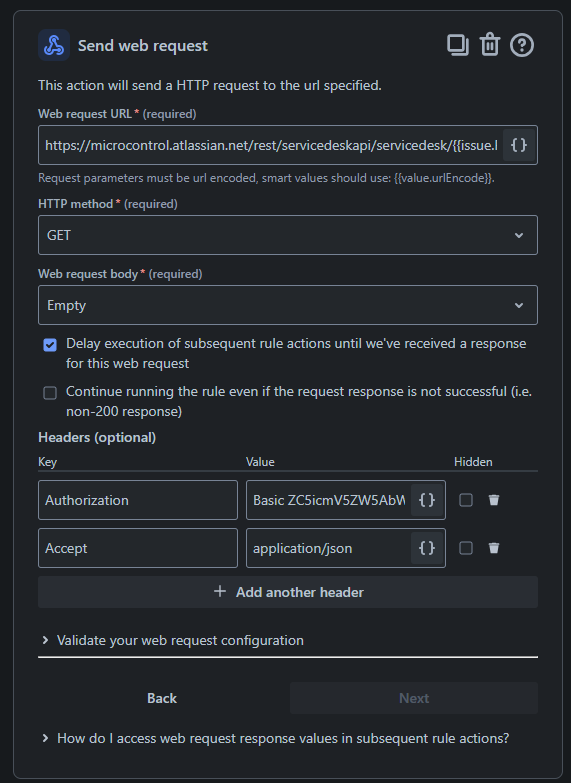Uncheck the Delay execution of subsequent actions checkbox
571x783 pixels.
[x=50, y=345]
